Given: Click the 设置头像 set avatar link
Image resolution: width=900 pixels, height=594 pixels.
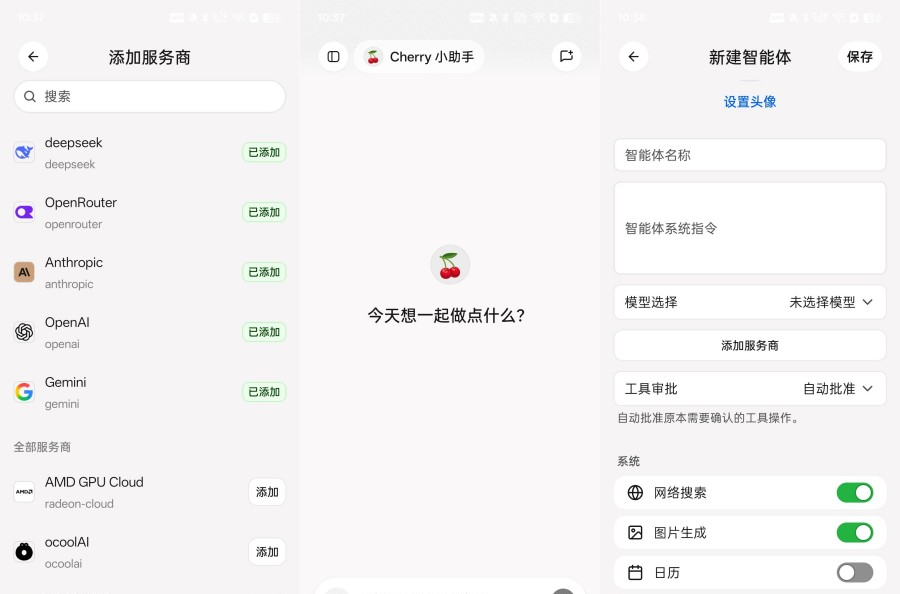Looking at the screenshot, I should click(750, 102).
